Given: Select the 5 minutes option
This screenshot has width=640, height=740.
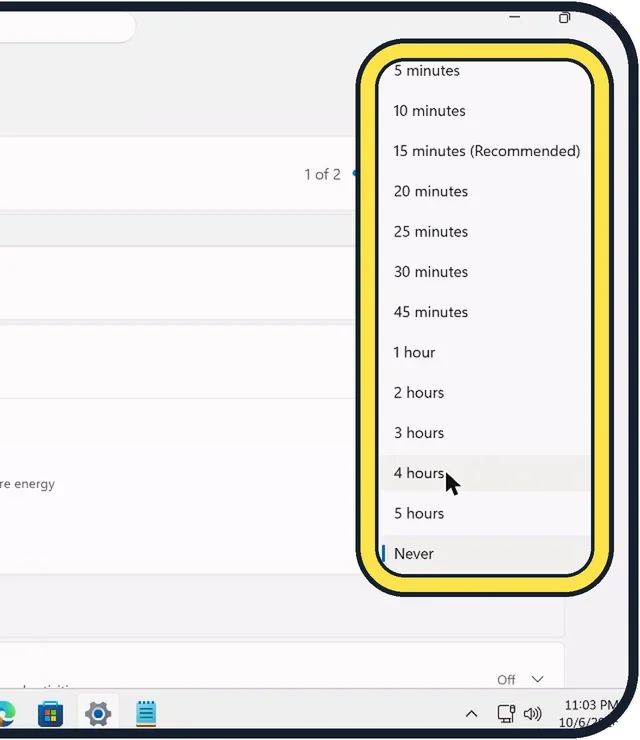Looking at the screenshot, I should point(485,71).
